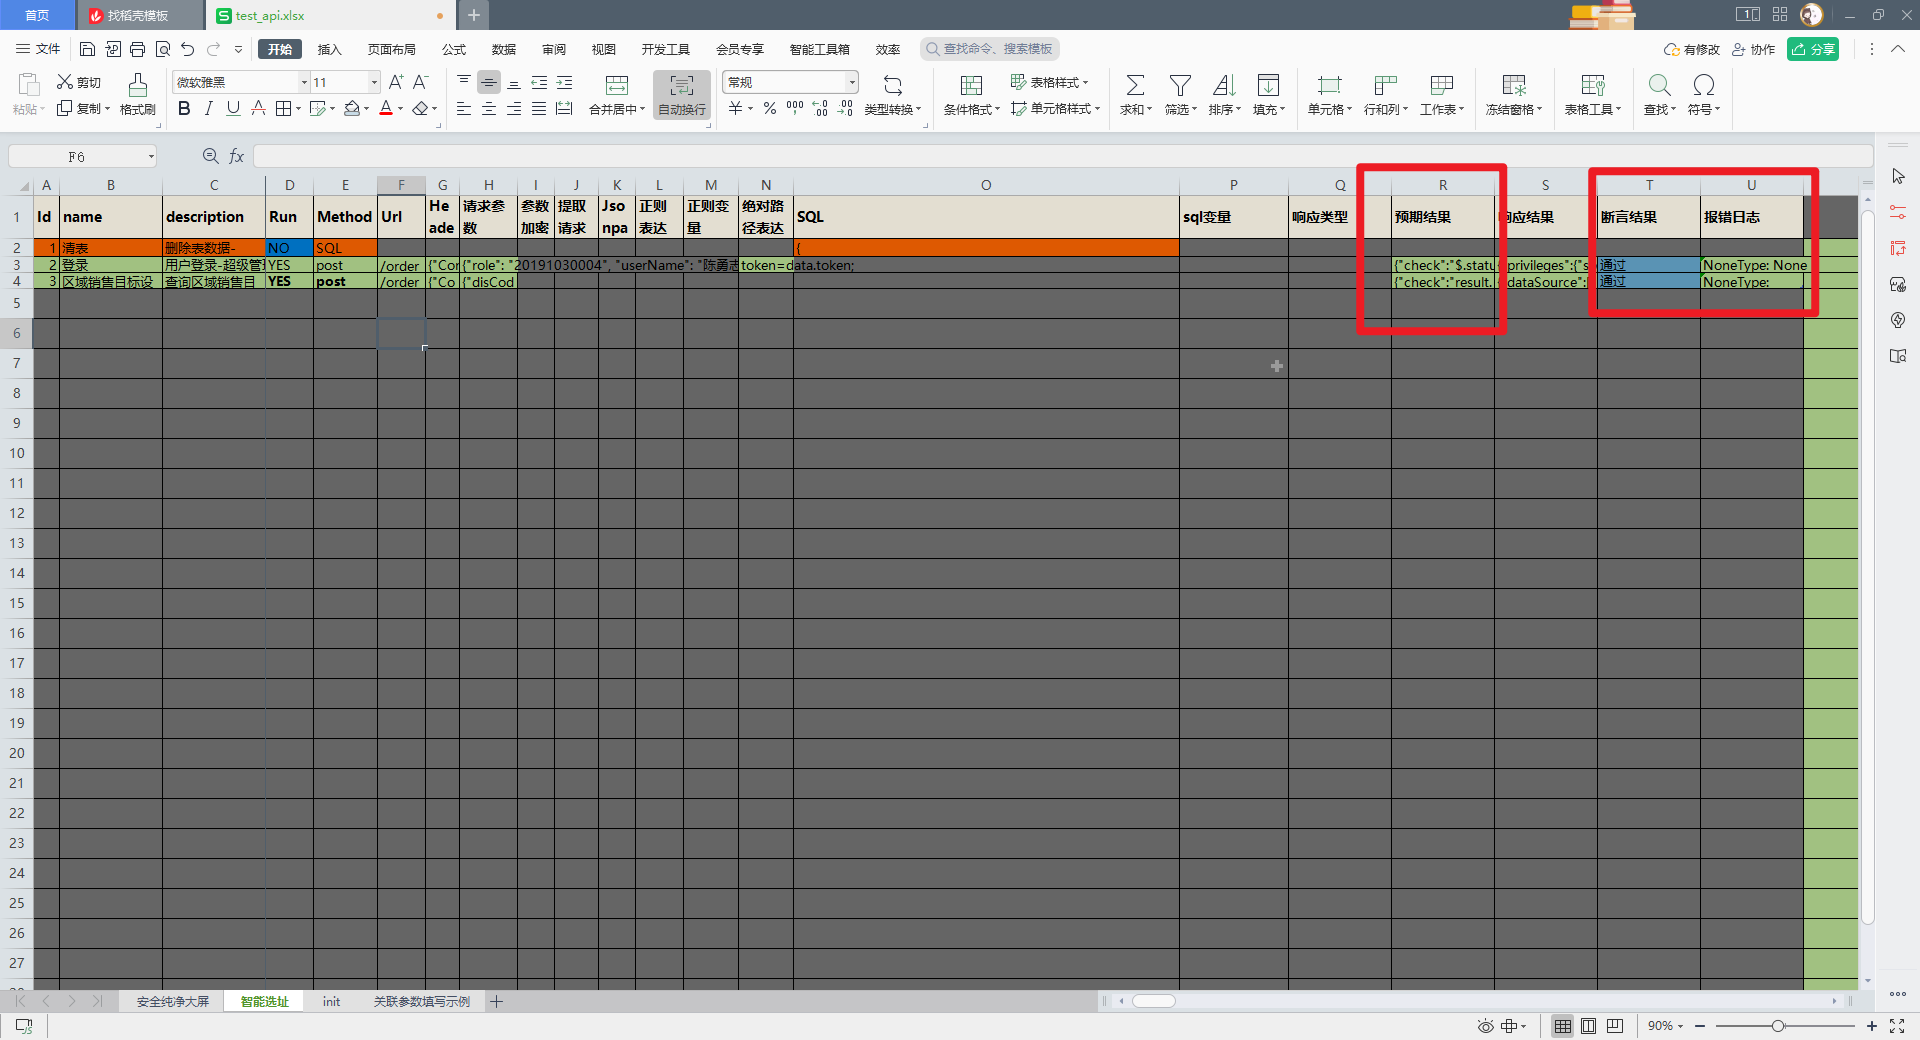This screenshot has width=1920, height=1040.
Task: Click the Find (查找) magnifier icon
Action: coord(1659,85)
